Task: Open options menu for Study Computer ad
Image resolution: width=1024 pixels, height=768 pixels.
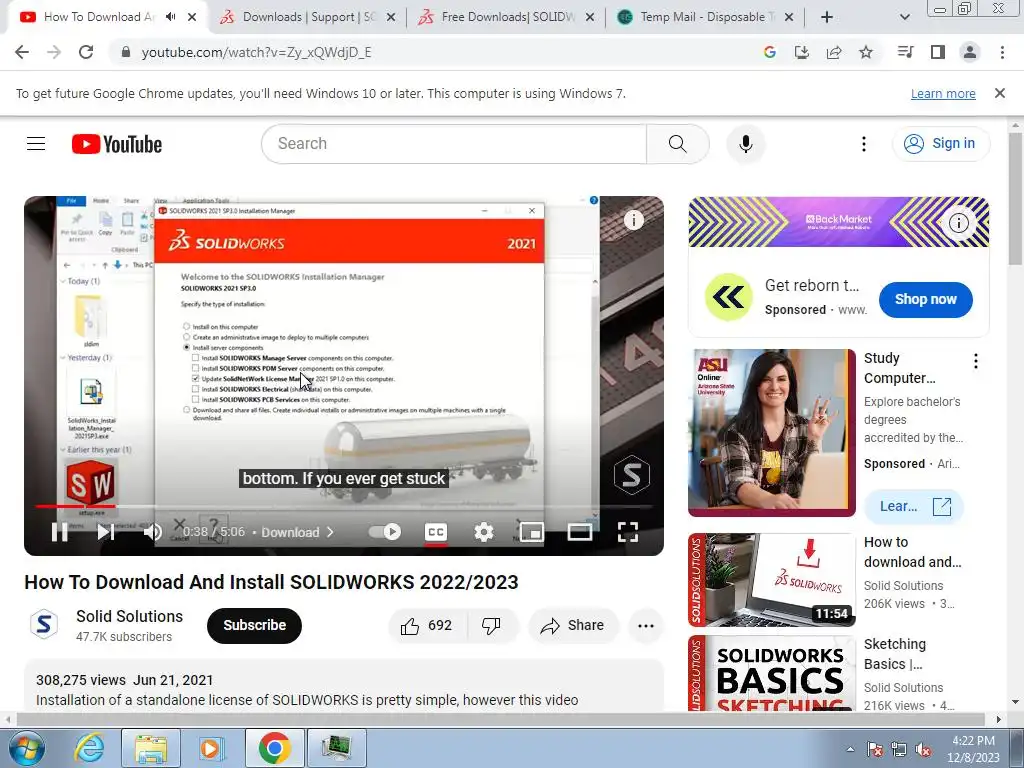Action: click(976, 360)
